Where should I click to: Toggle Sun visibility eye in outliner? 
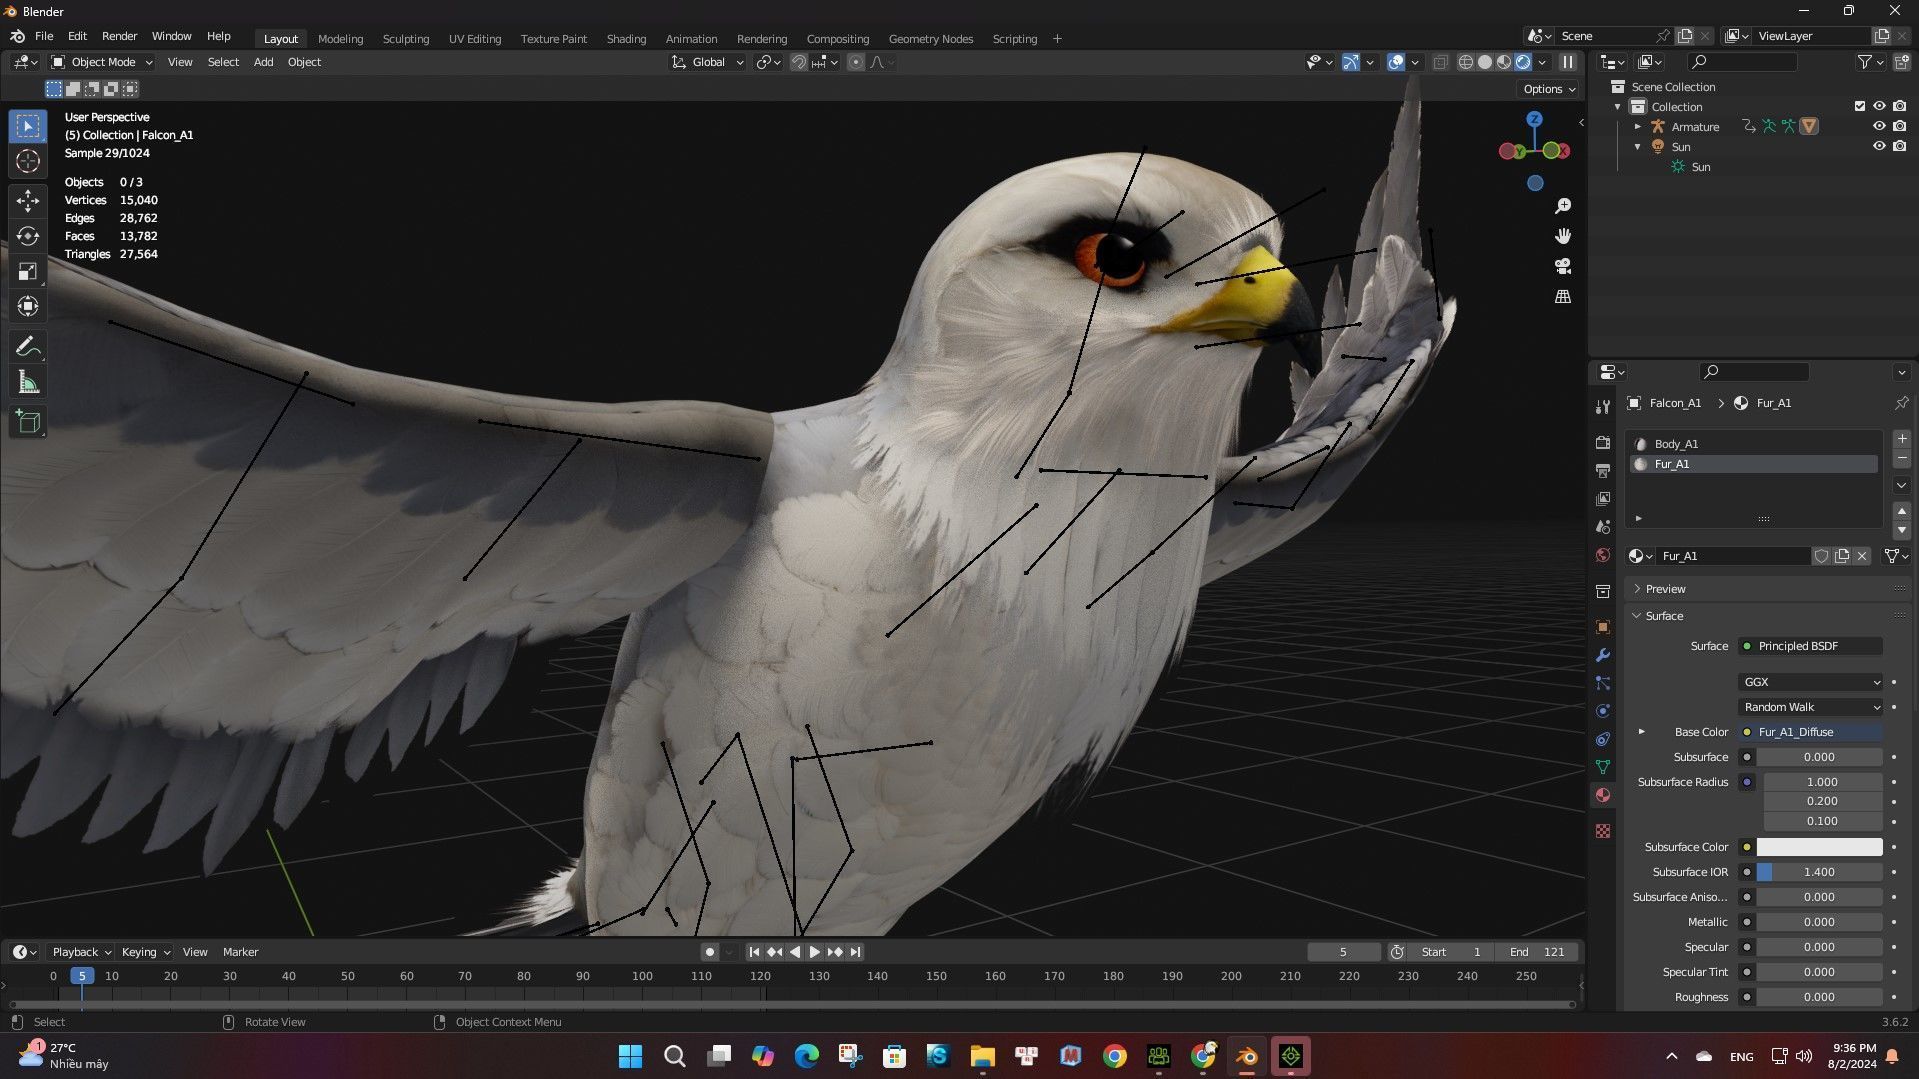click(x=1879, y=146)
